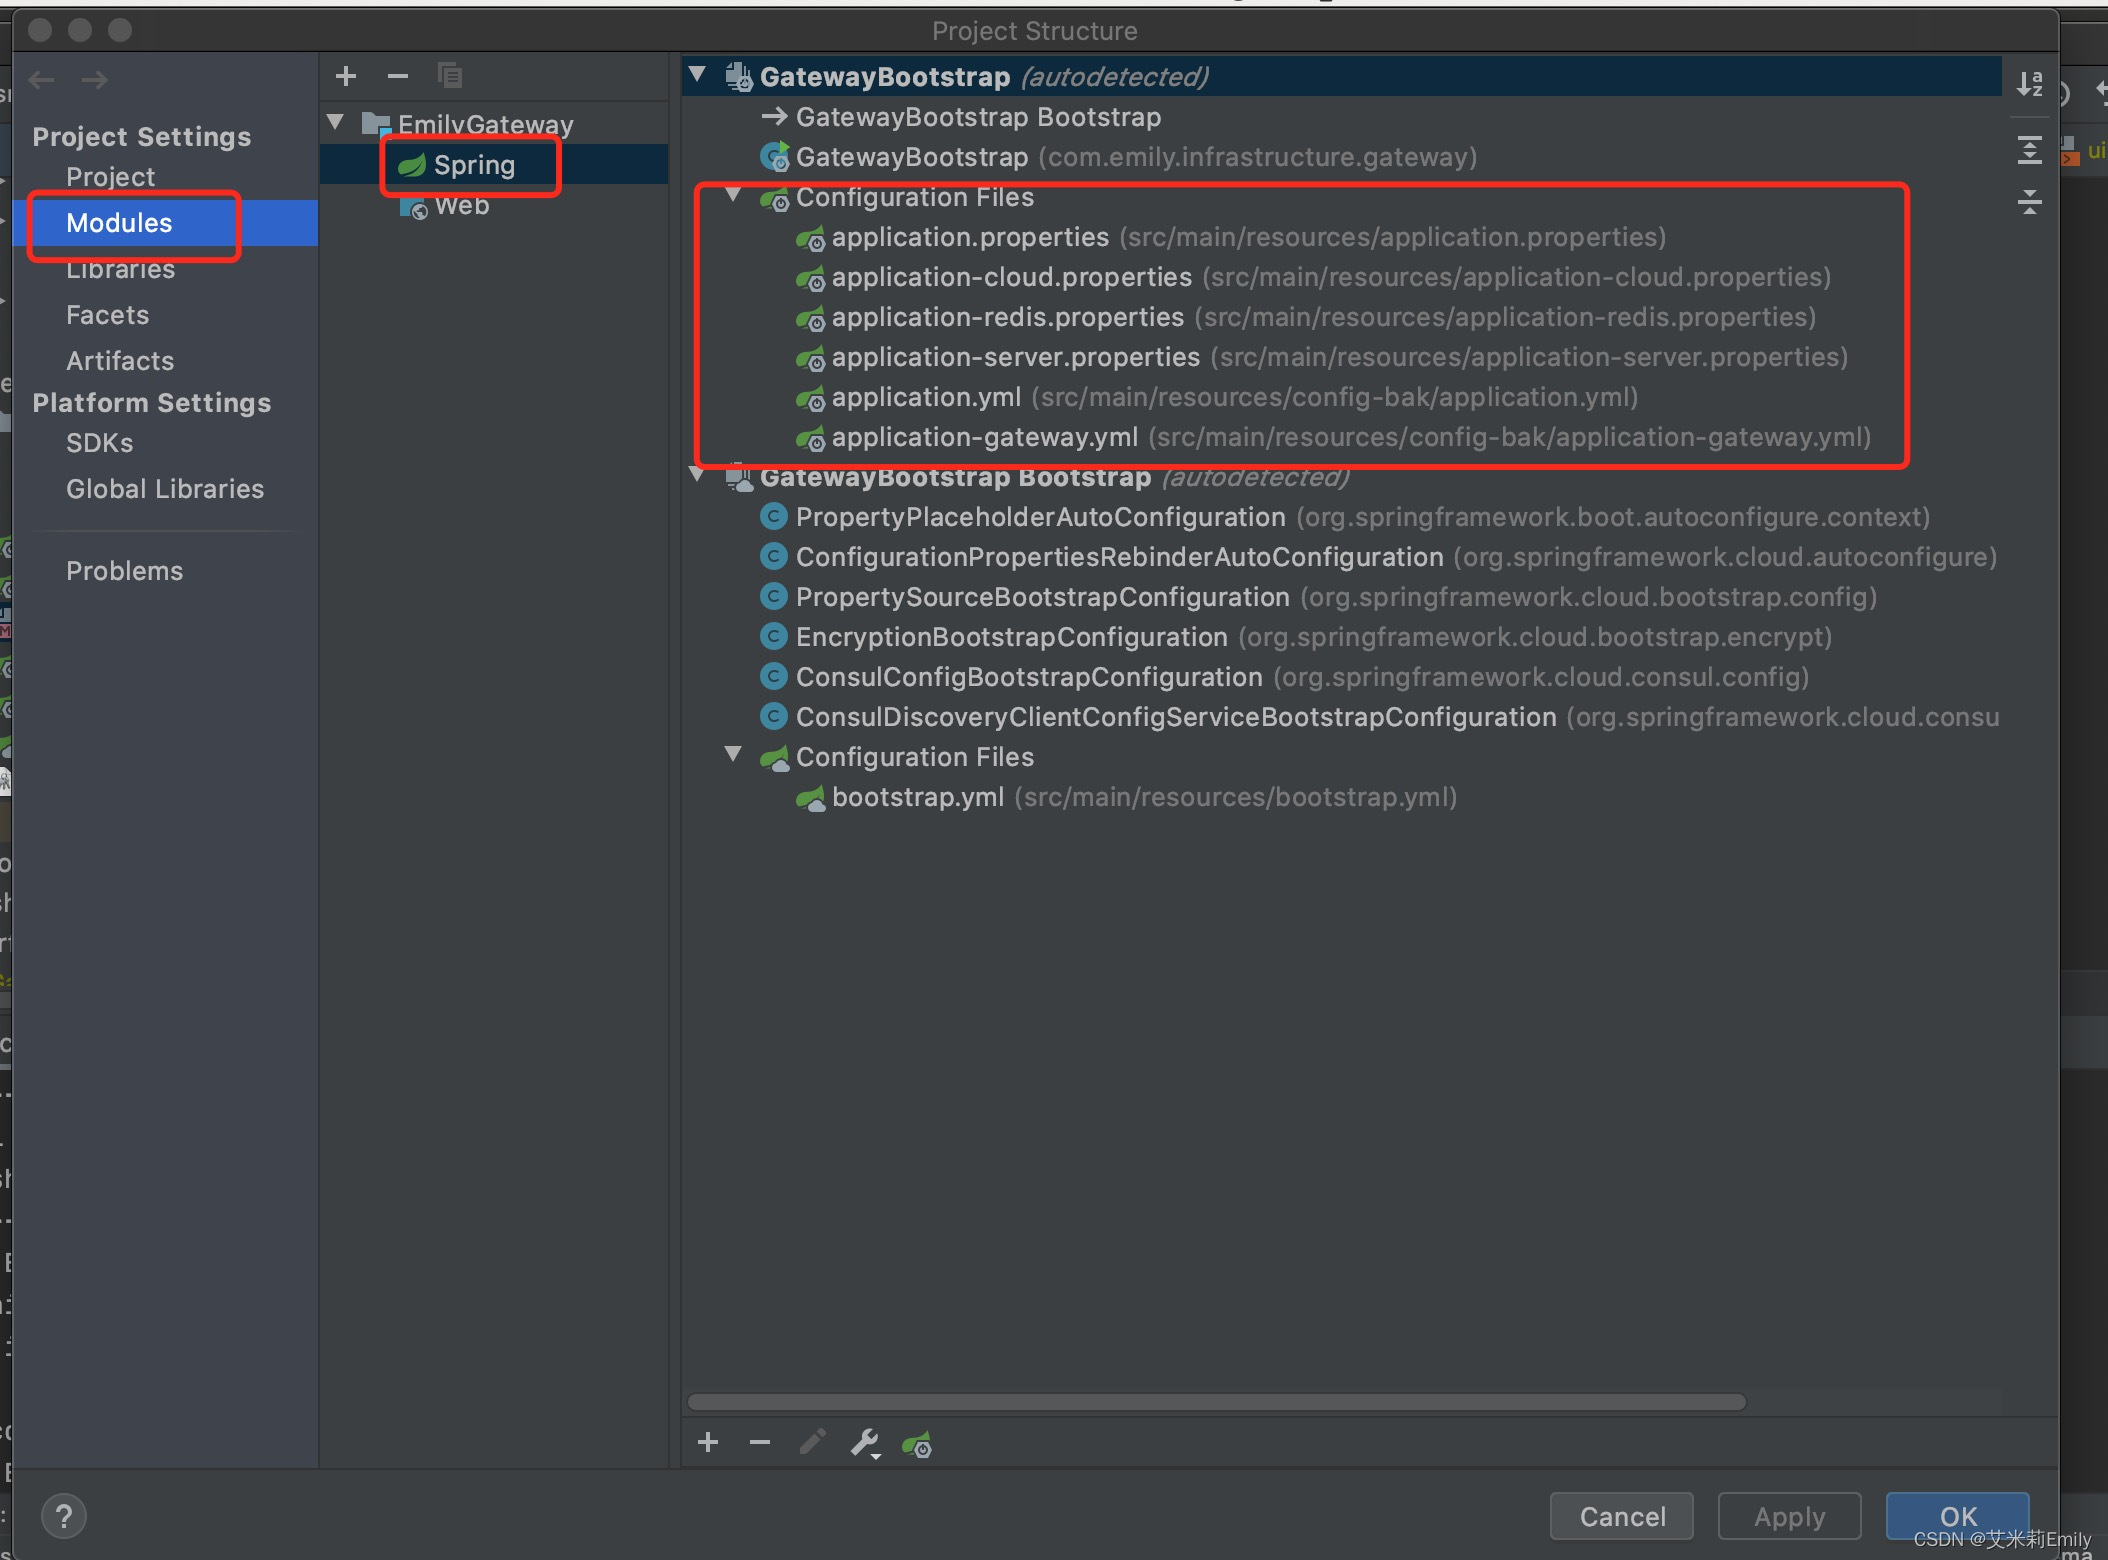Collapse the EmilyGateway module tree

[x=336, y=123]
